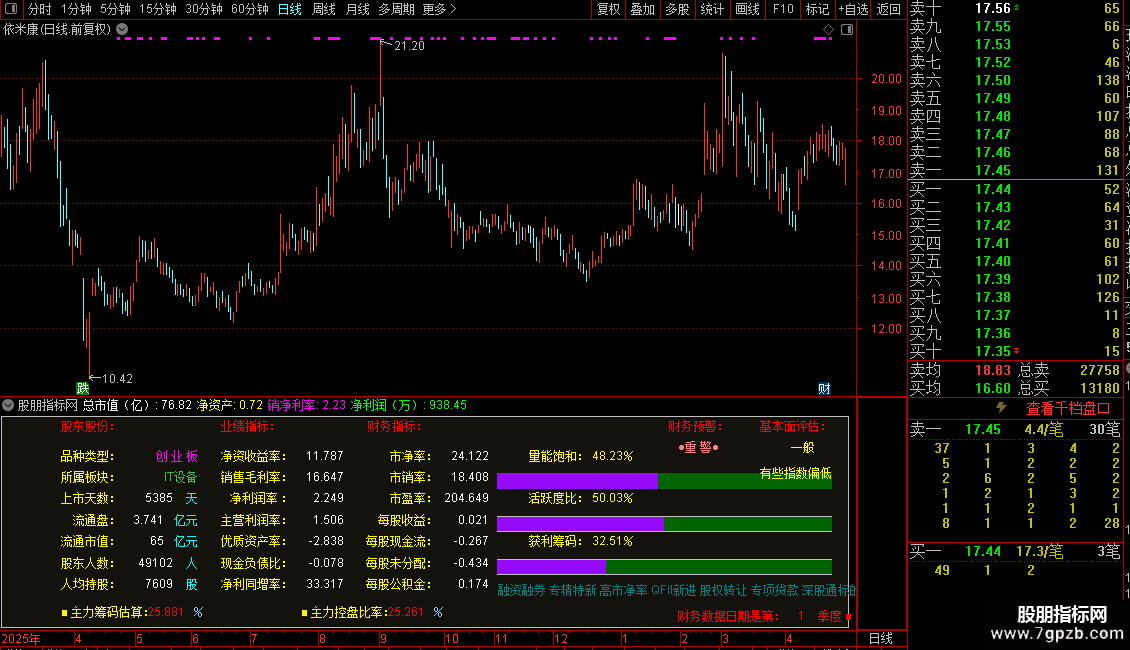Expand 更多 period options
The width and height of the screenshot is (1130, 650).
[x=439, y=9]
